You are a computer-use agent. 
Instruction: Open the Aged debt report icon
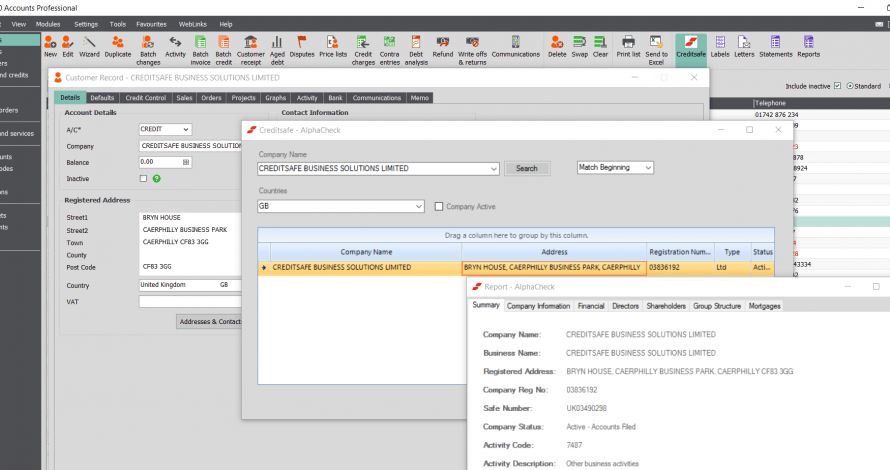pos(277,50)
